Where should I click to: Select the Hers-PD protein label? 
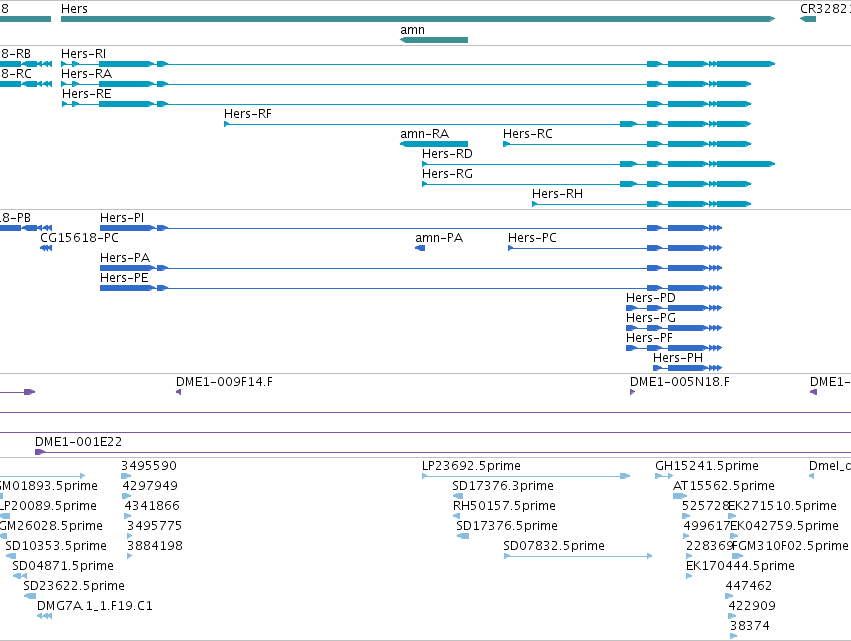(x=651, y=298)
